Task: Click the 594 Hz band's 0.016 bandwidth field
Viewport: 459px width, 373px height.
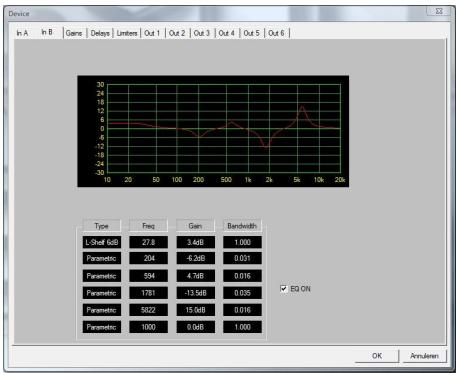Action: coord(242,276)
